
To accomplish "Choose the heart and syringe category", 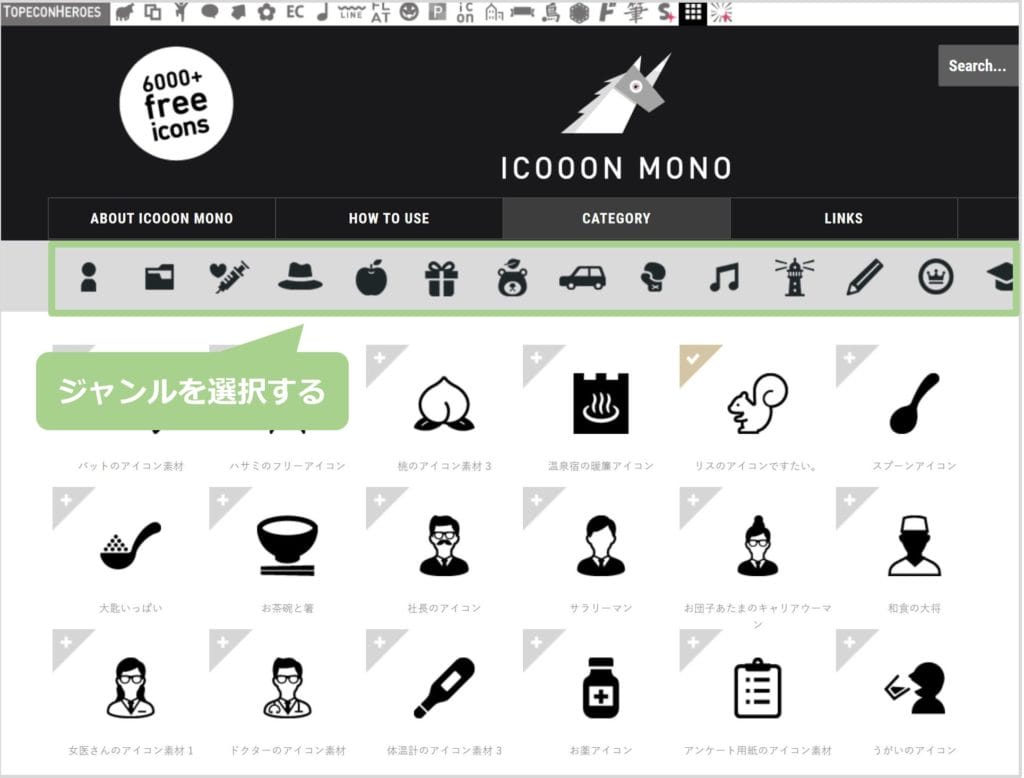I will [229, 277].
